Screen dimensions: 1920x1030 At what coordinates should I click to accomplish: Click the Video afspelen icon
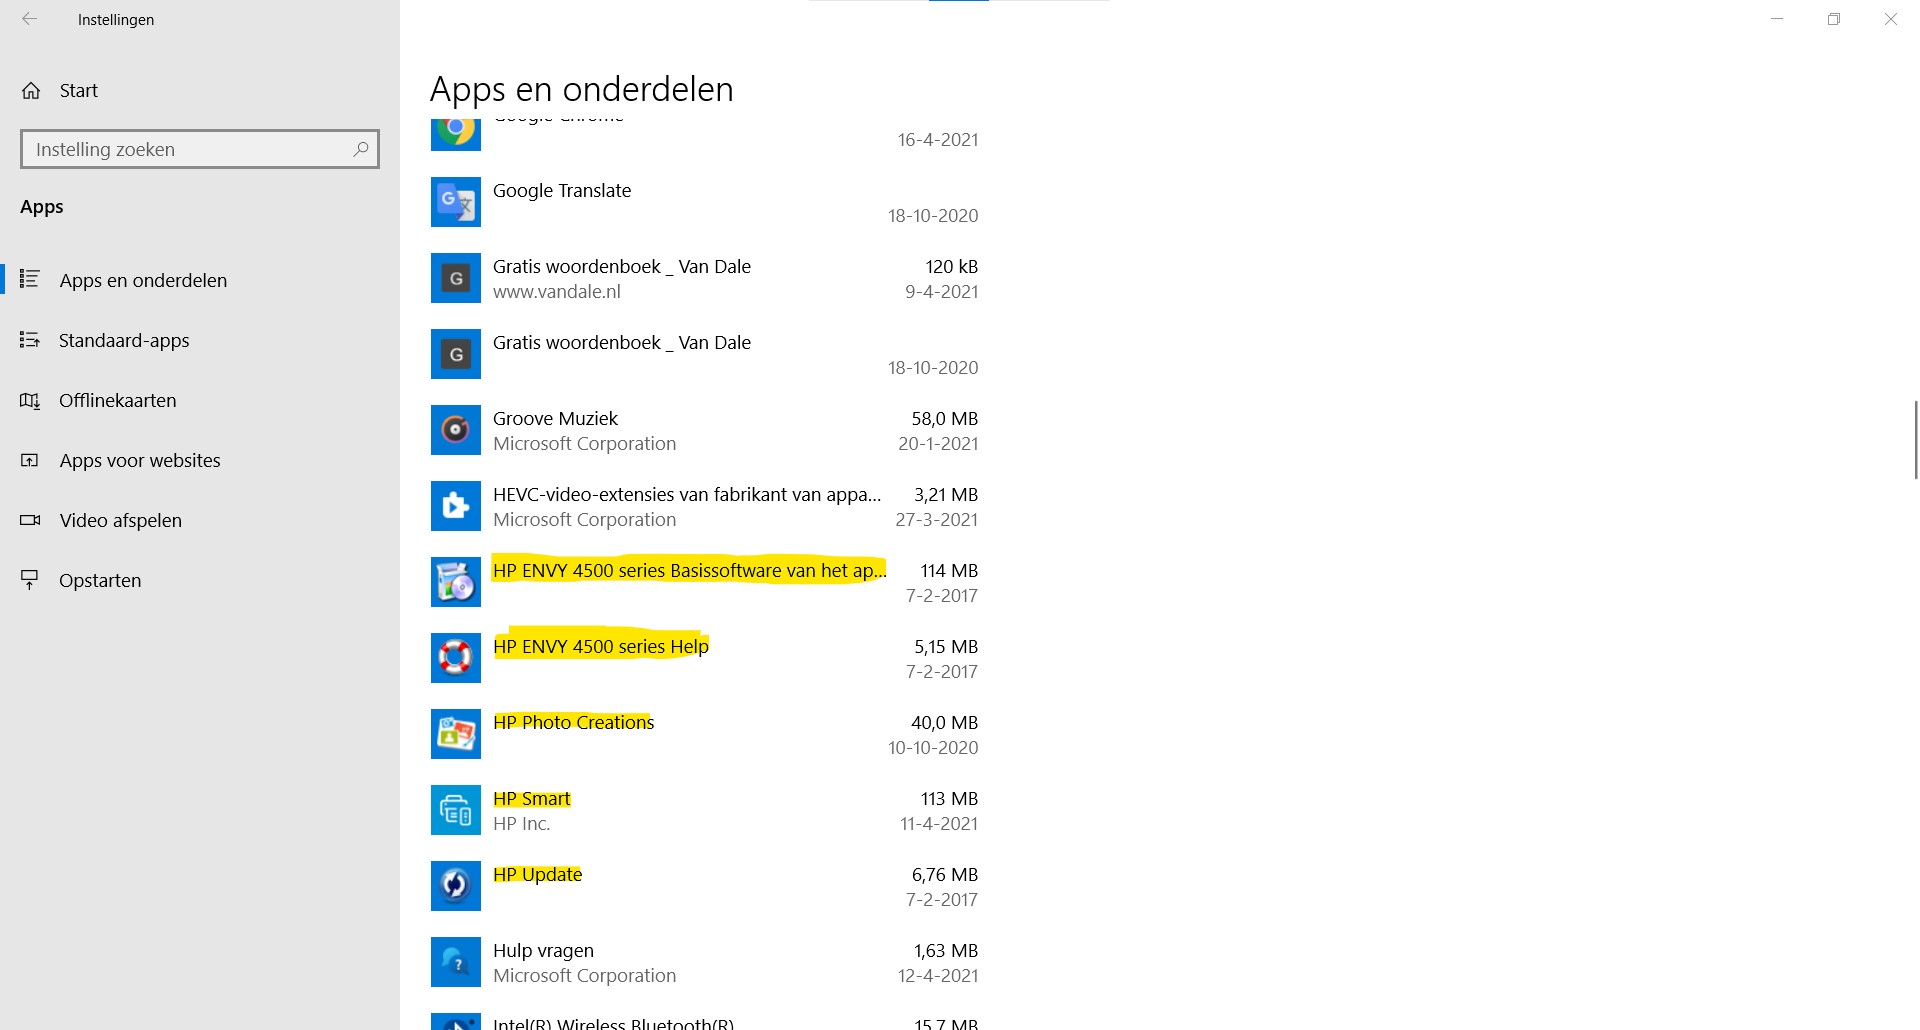point(30,520)
